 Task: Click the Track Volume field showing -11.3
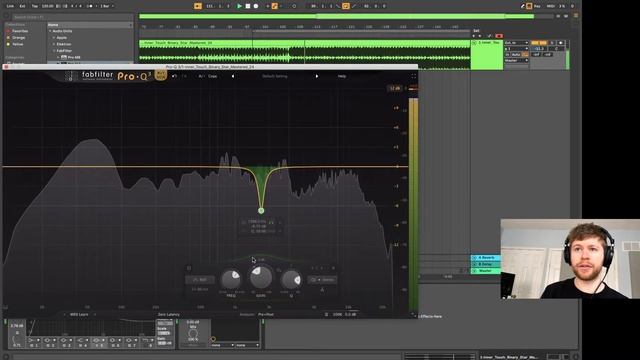click(539, 49)
